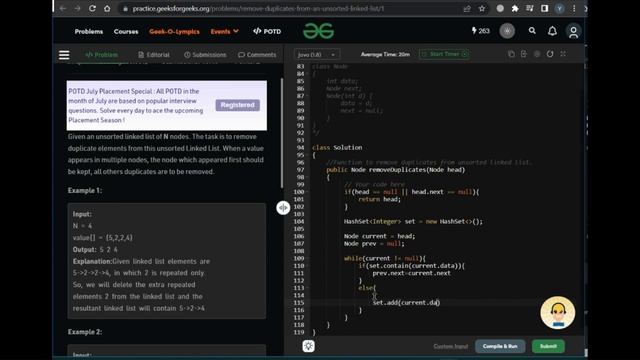The height and width of the screenshot is (360, 640).
Task: Click the removeDuplicates method signature
Action: [396, 170]
